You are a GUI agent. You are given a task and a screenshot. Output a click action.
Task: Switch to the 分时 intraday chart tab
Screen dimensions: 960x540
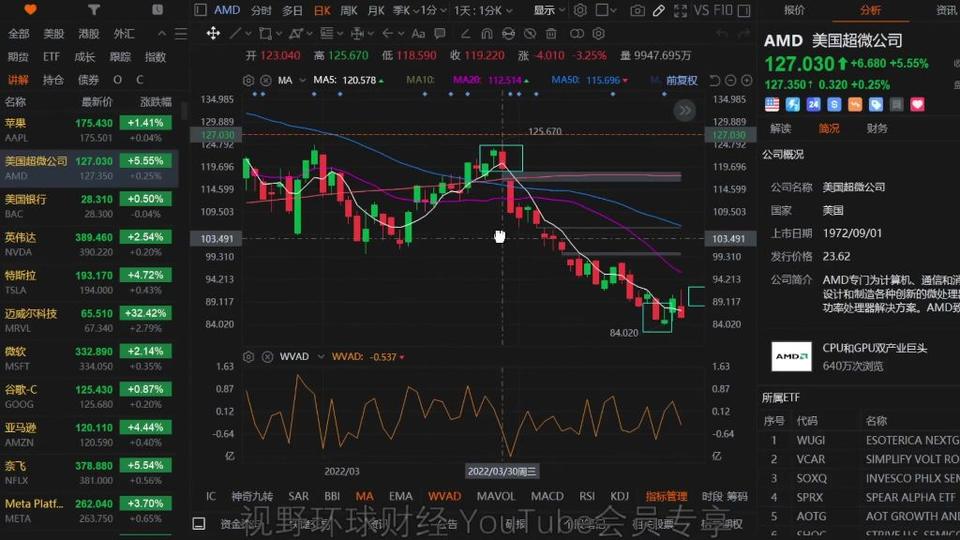[x=261, y=10]
